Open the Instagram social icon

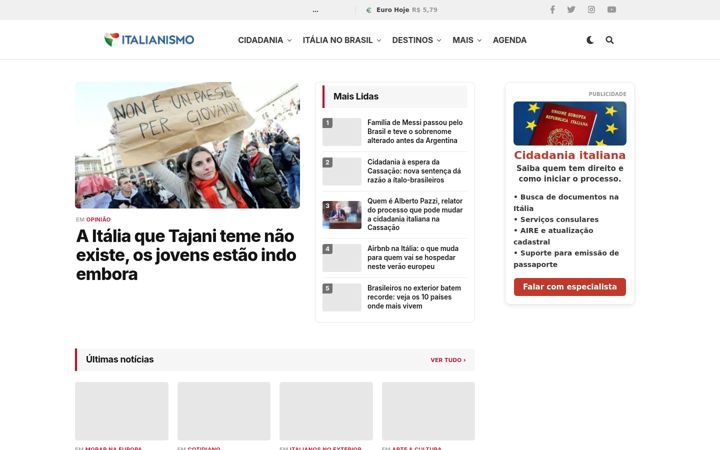click(x=591, y=10)
